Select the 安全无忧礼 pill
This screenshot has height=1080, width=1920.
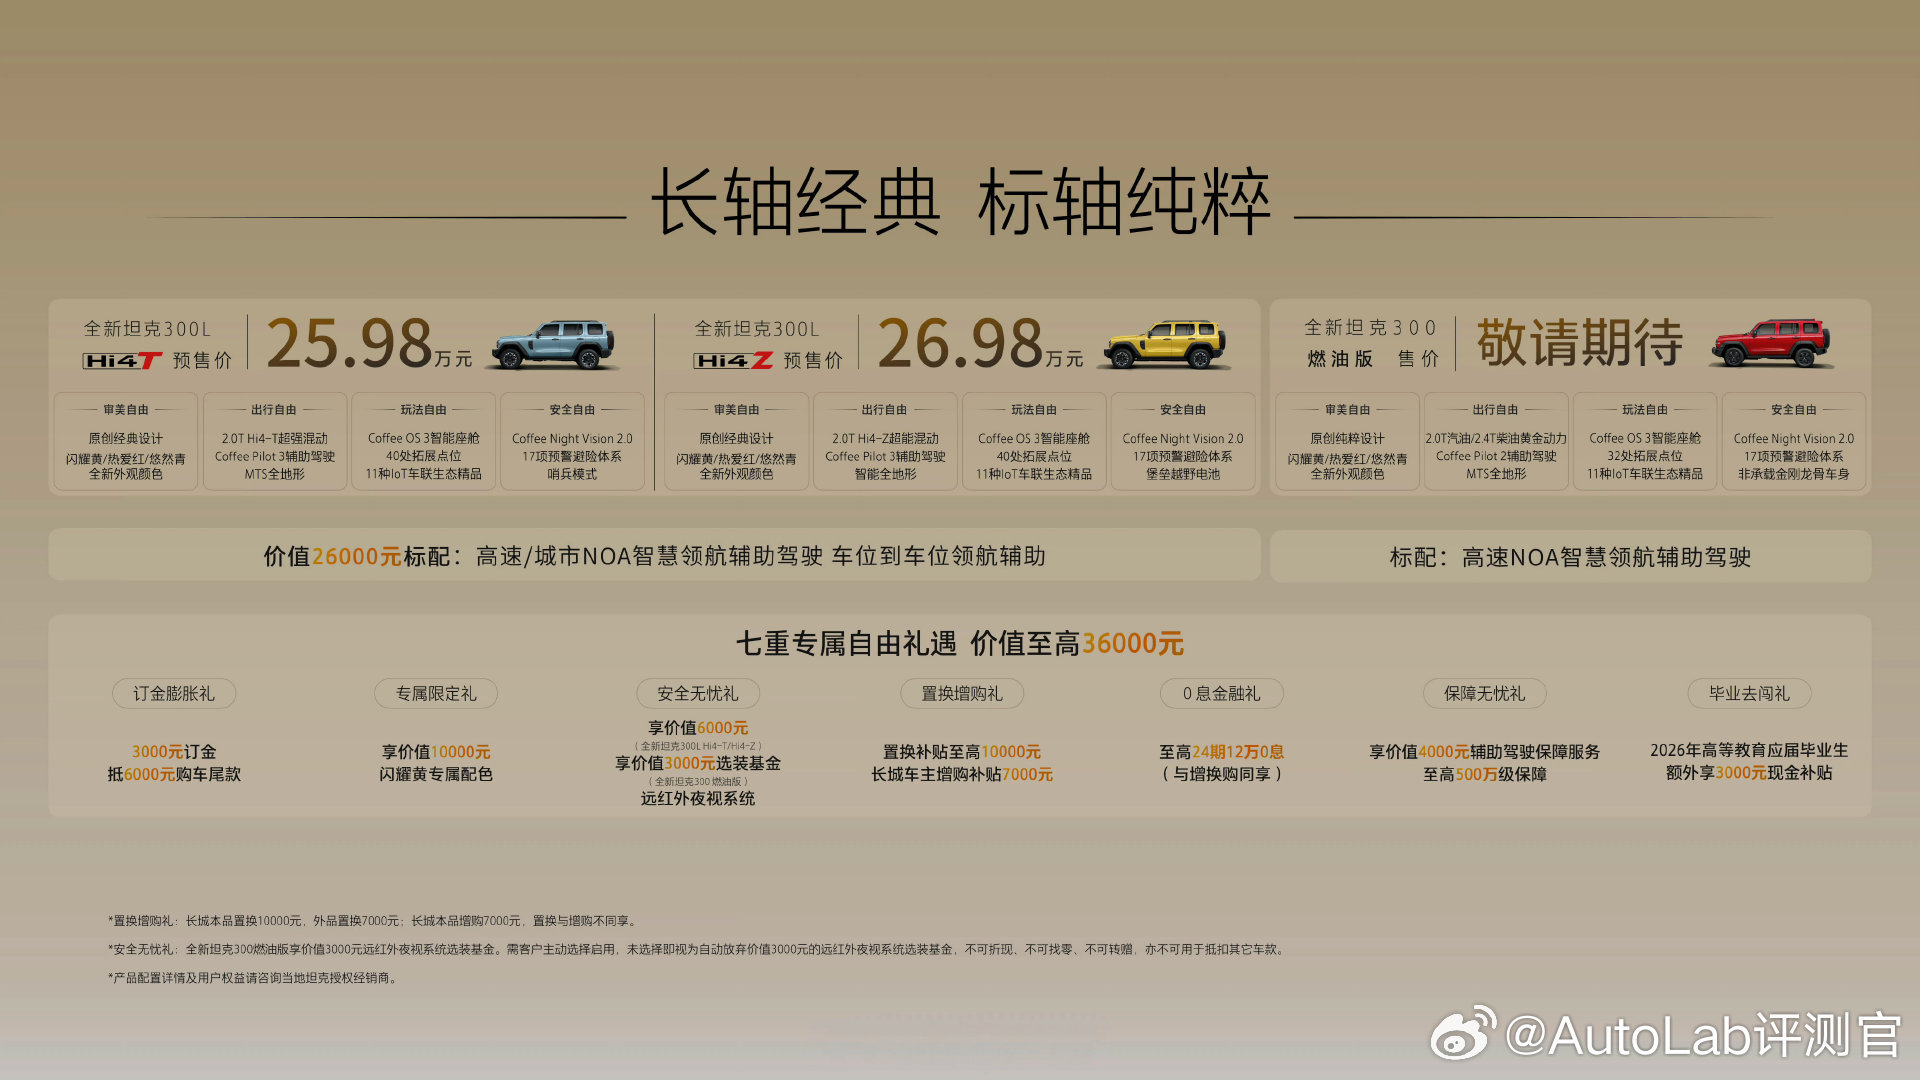tap(698, 694)
